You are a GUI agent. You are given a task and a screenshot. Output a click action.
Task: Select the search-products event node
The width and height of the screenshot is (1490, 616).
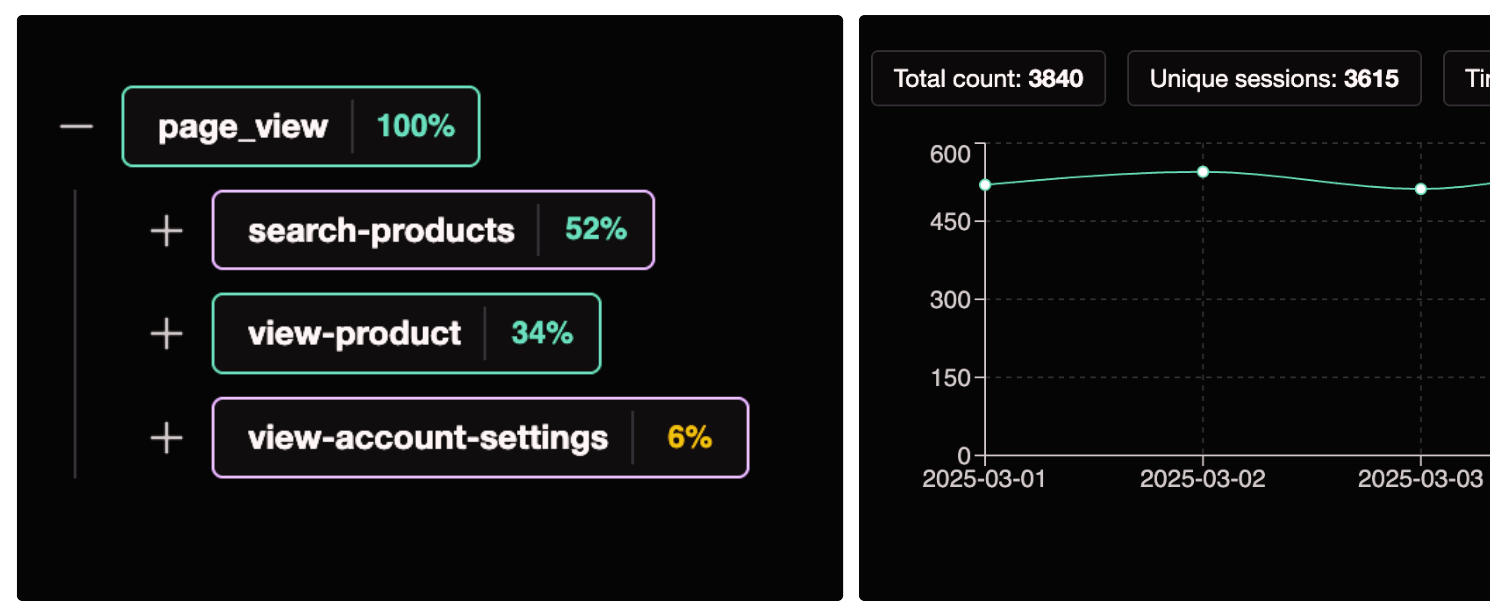pyautogui.click(x=380, y=230)
